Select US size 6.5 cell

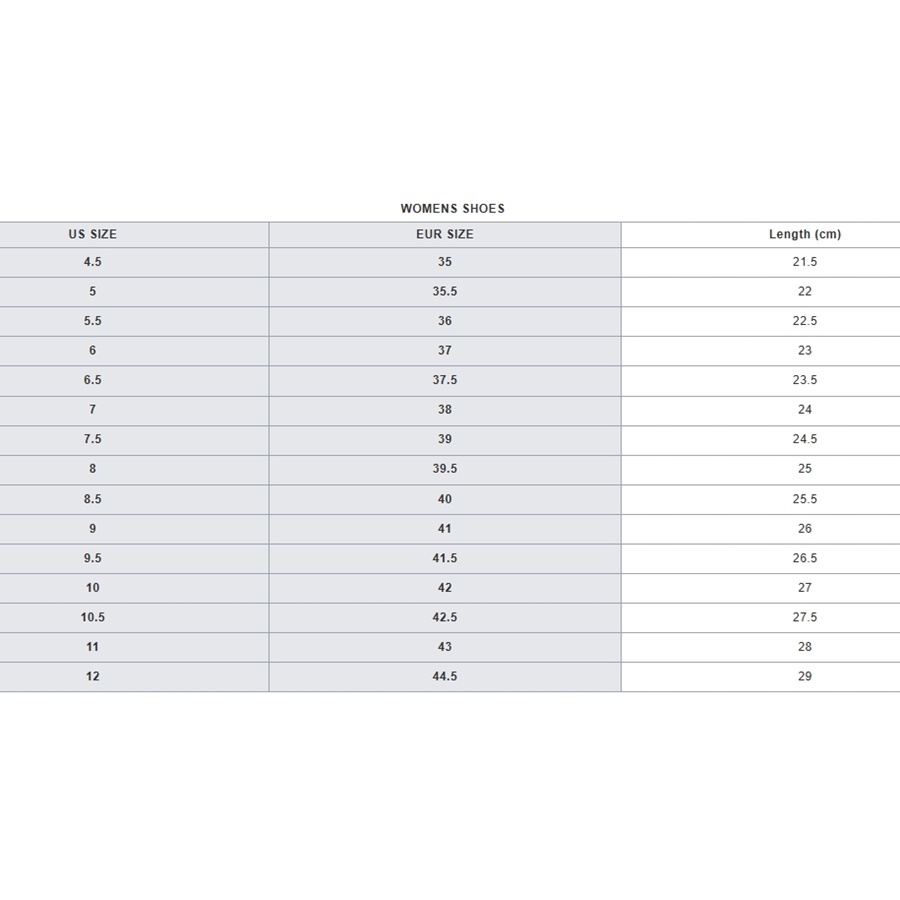(92, 380)
